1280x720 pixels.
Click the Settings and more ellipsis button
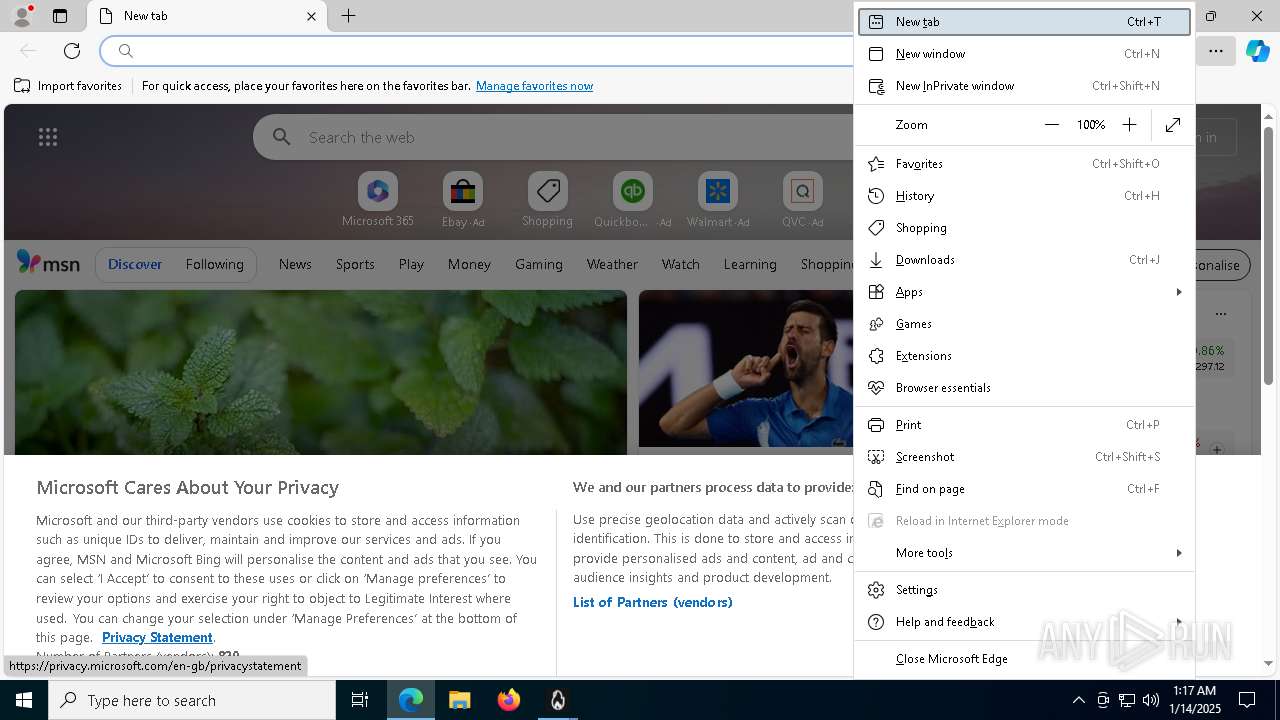pos(1216,51)
